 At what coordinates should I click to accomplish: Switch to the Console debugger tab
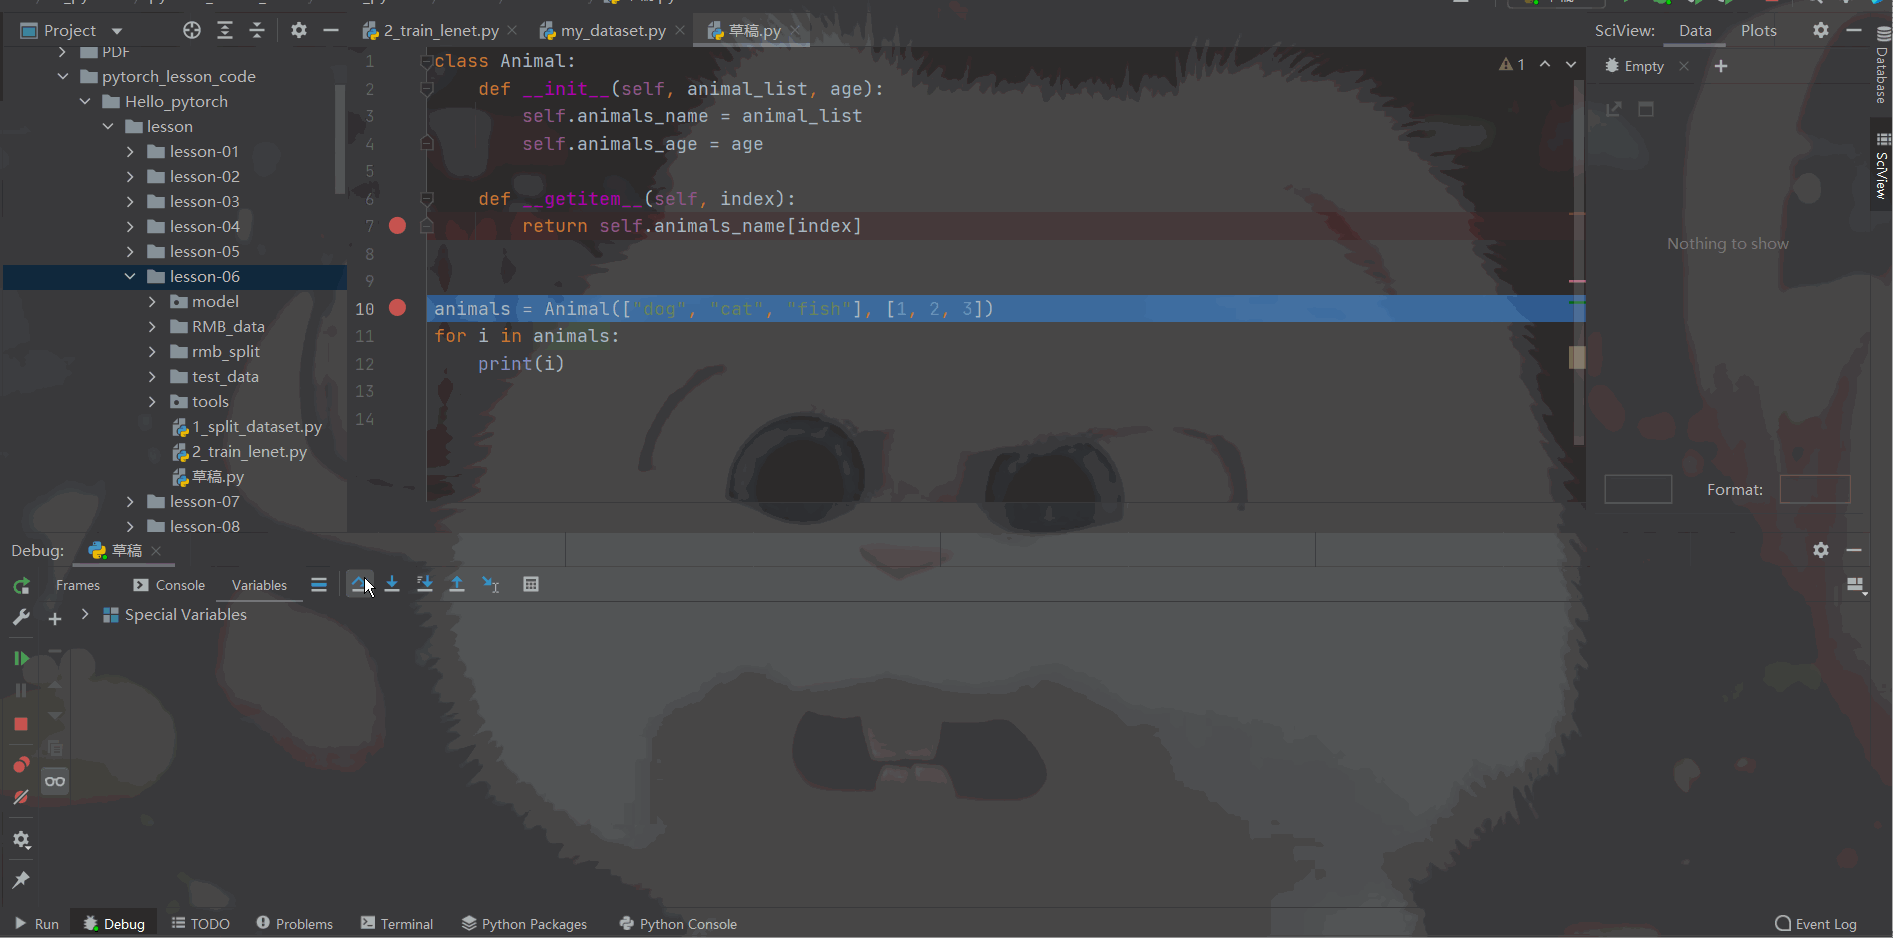[x=169, y=585]
